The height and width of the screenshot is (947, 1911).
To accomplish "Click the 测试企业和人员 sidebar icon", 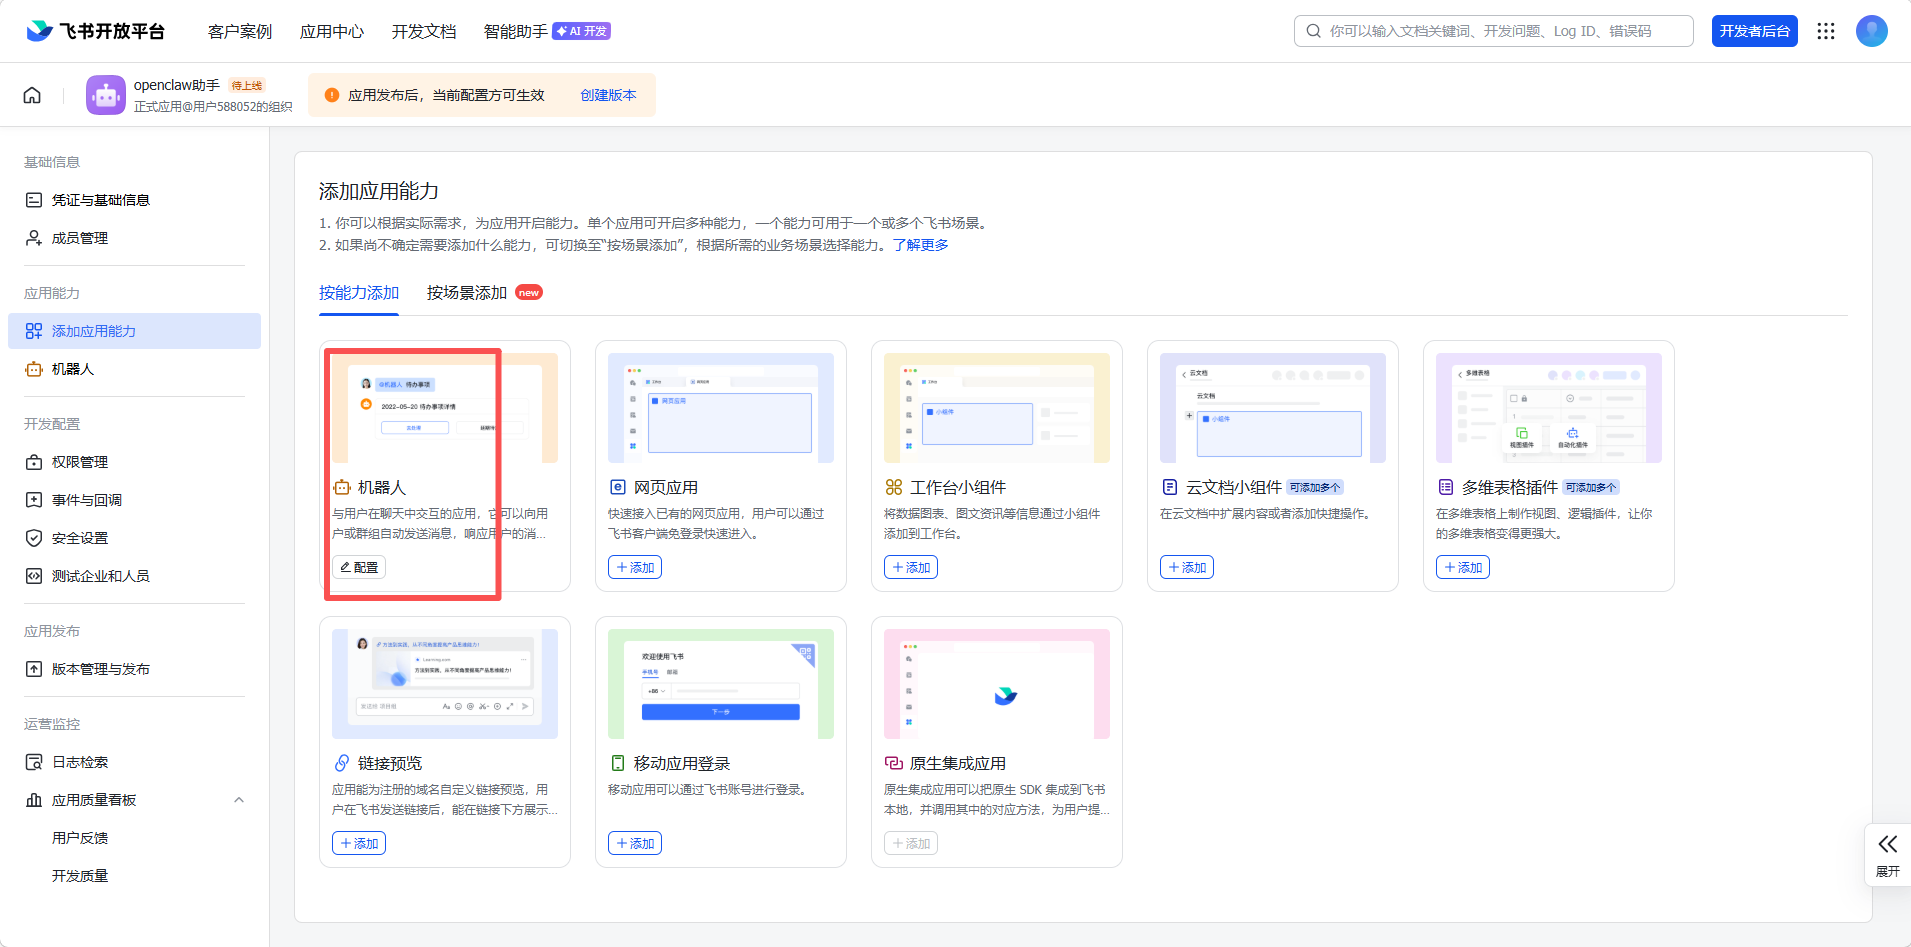I will tap(34, 576).
